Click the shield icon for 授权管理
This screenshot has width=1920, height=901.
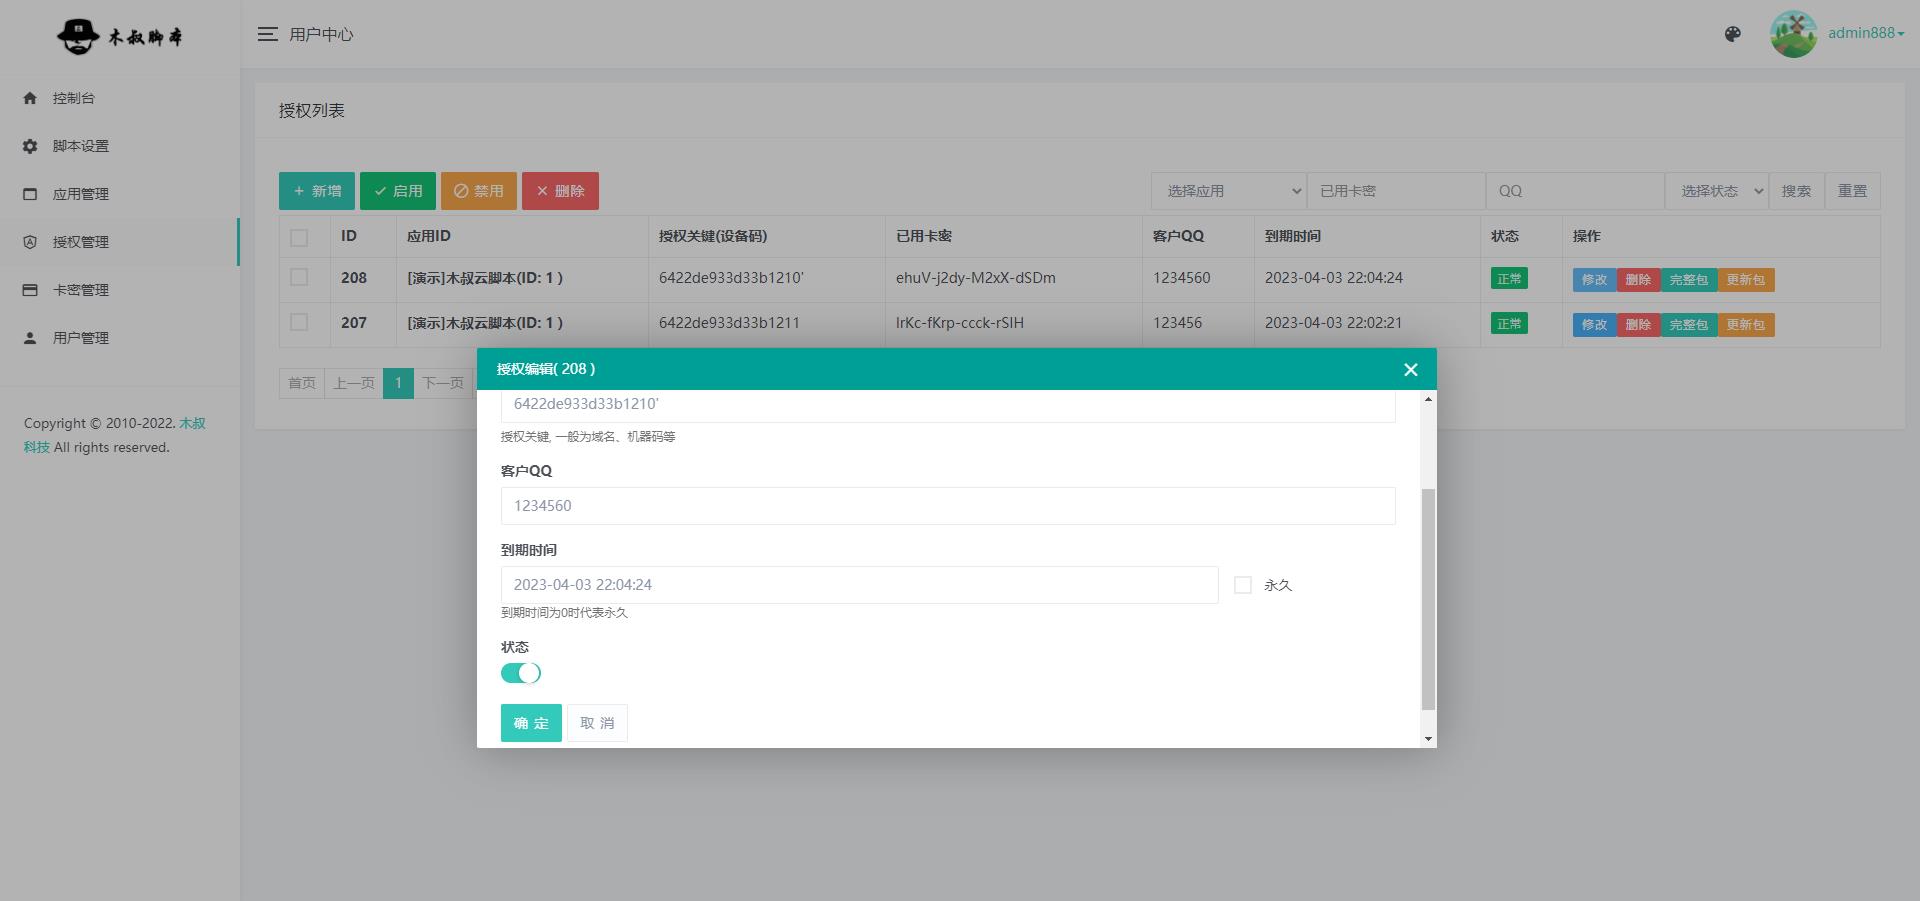tap(30, 242)
